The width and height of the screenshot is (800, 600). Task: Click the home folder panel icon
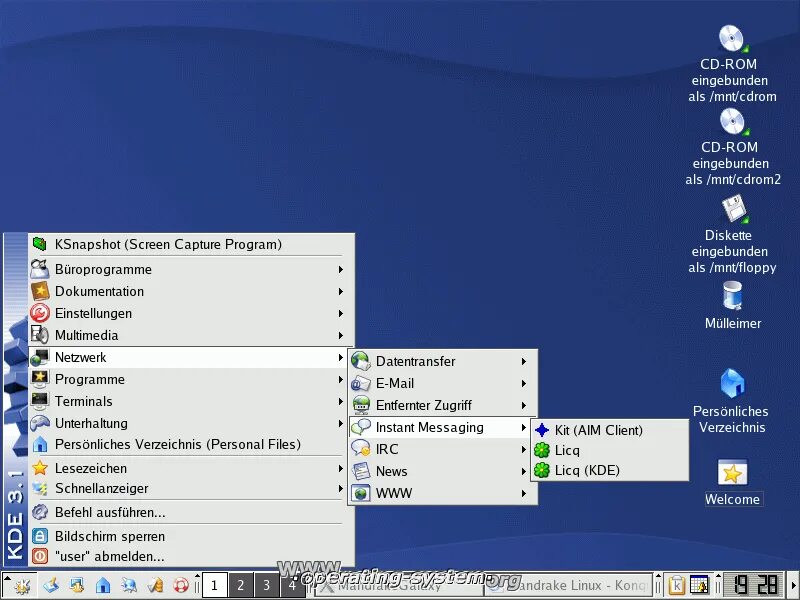103,585
